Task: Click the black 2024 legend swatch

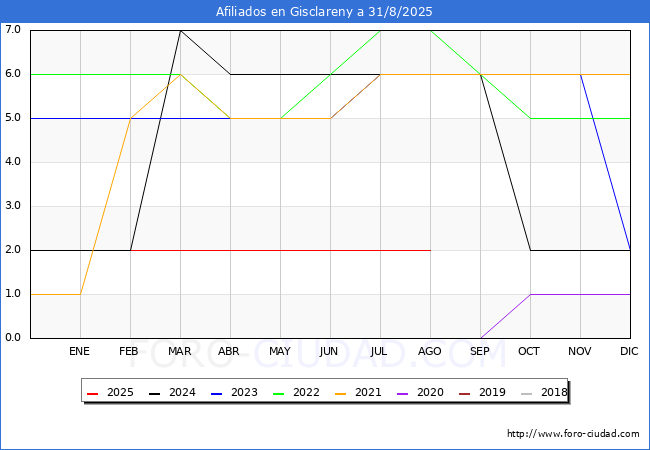Action: (x=154, y=394)
